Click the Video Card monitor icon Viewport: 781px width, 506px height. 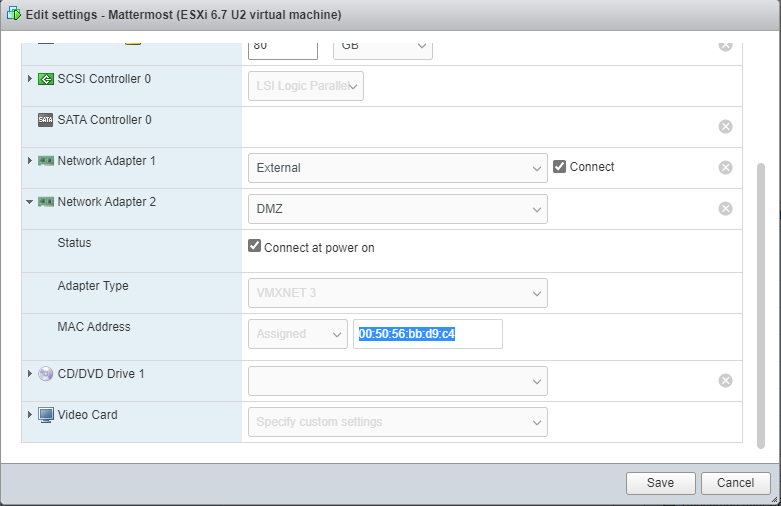pos(46,415)
